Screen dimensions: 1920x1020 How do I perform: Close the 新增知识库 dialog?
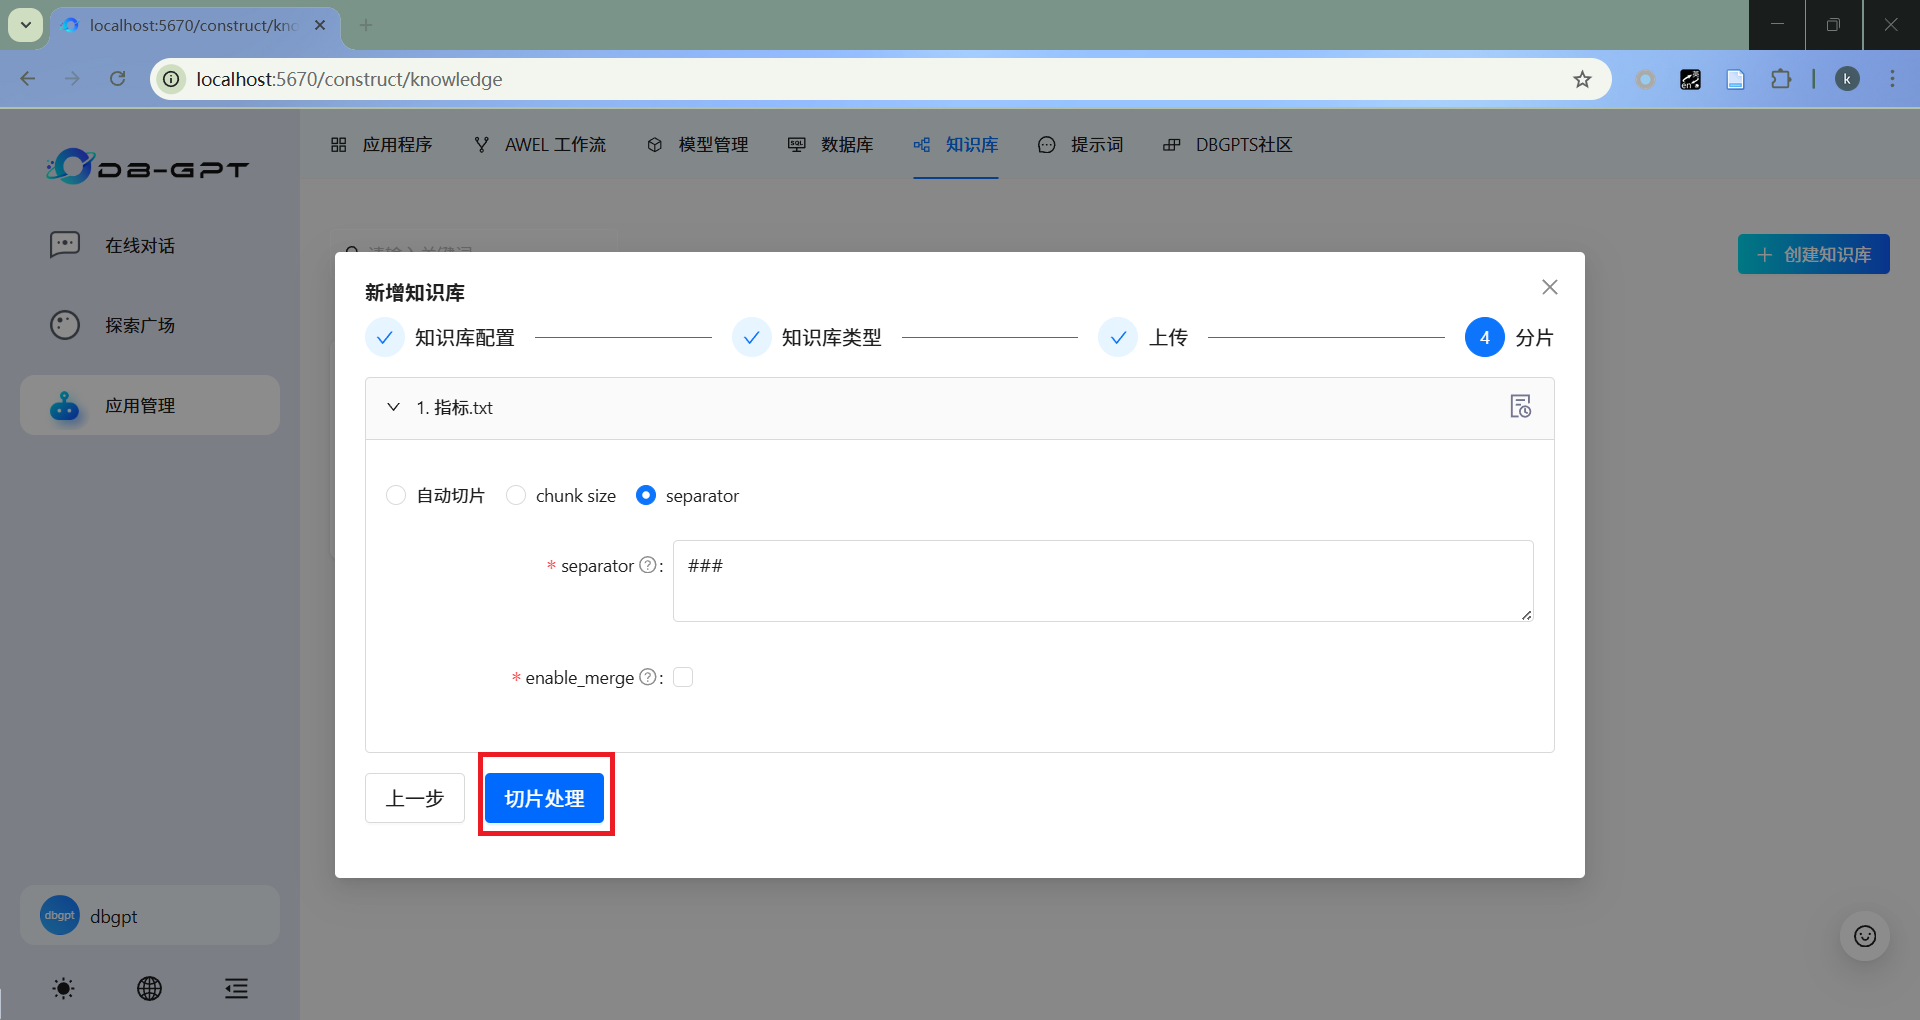pyautogui.click(x=1549, y=287)
